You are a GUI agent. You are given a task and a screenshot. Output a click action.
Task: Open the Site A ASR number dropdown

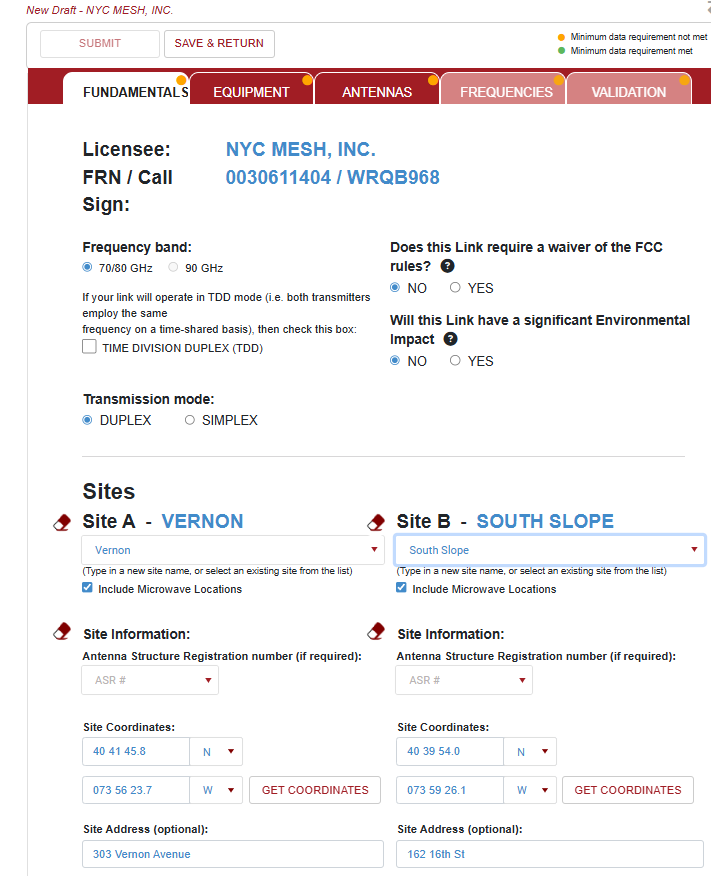208,680
